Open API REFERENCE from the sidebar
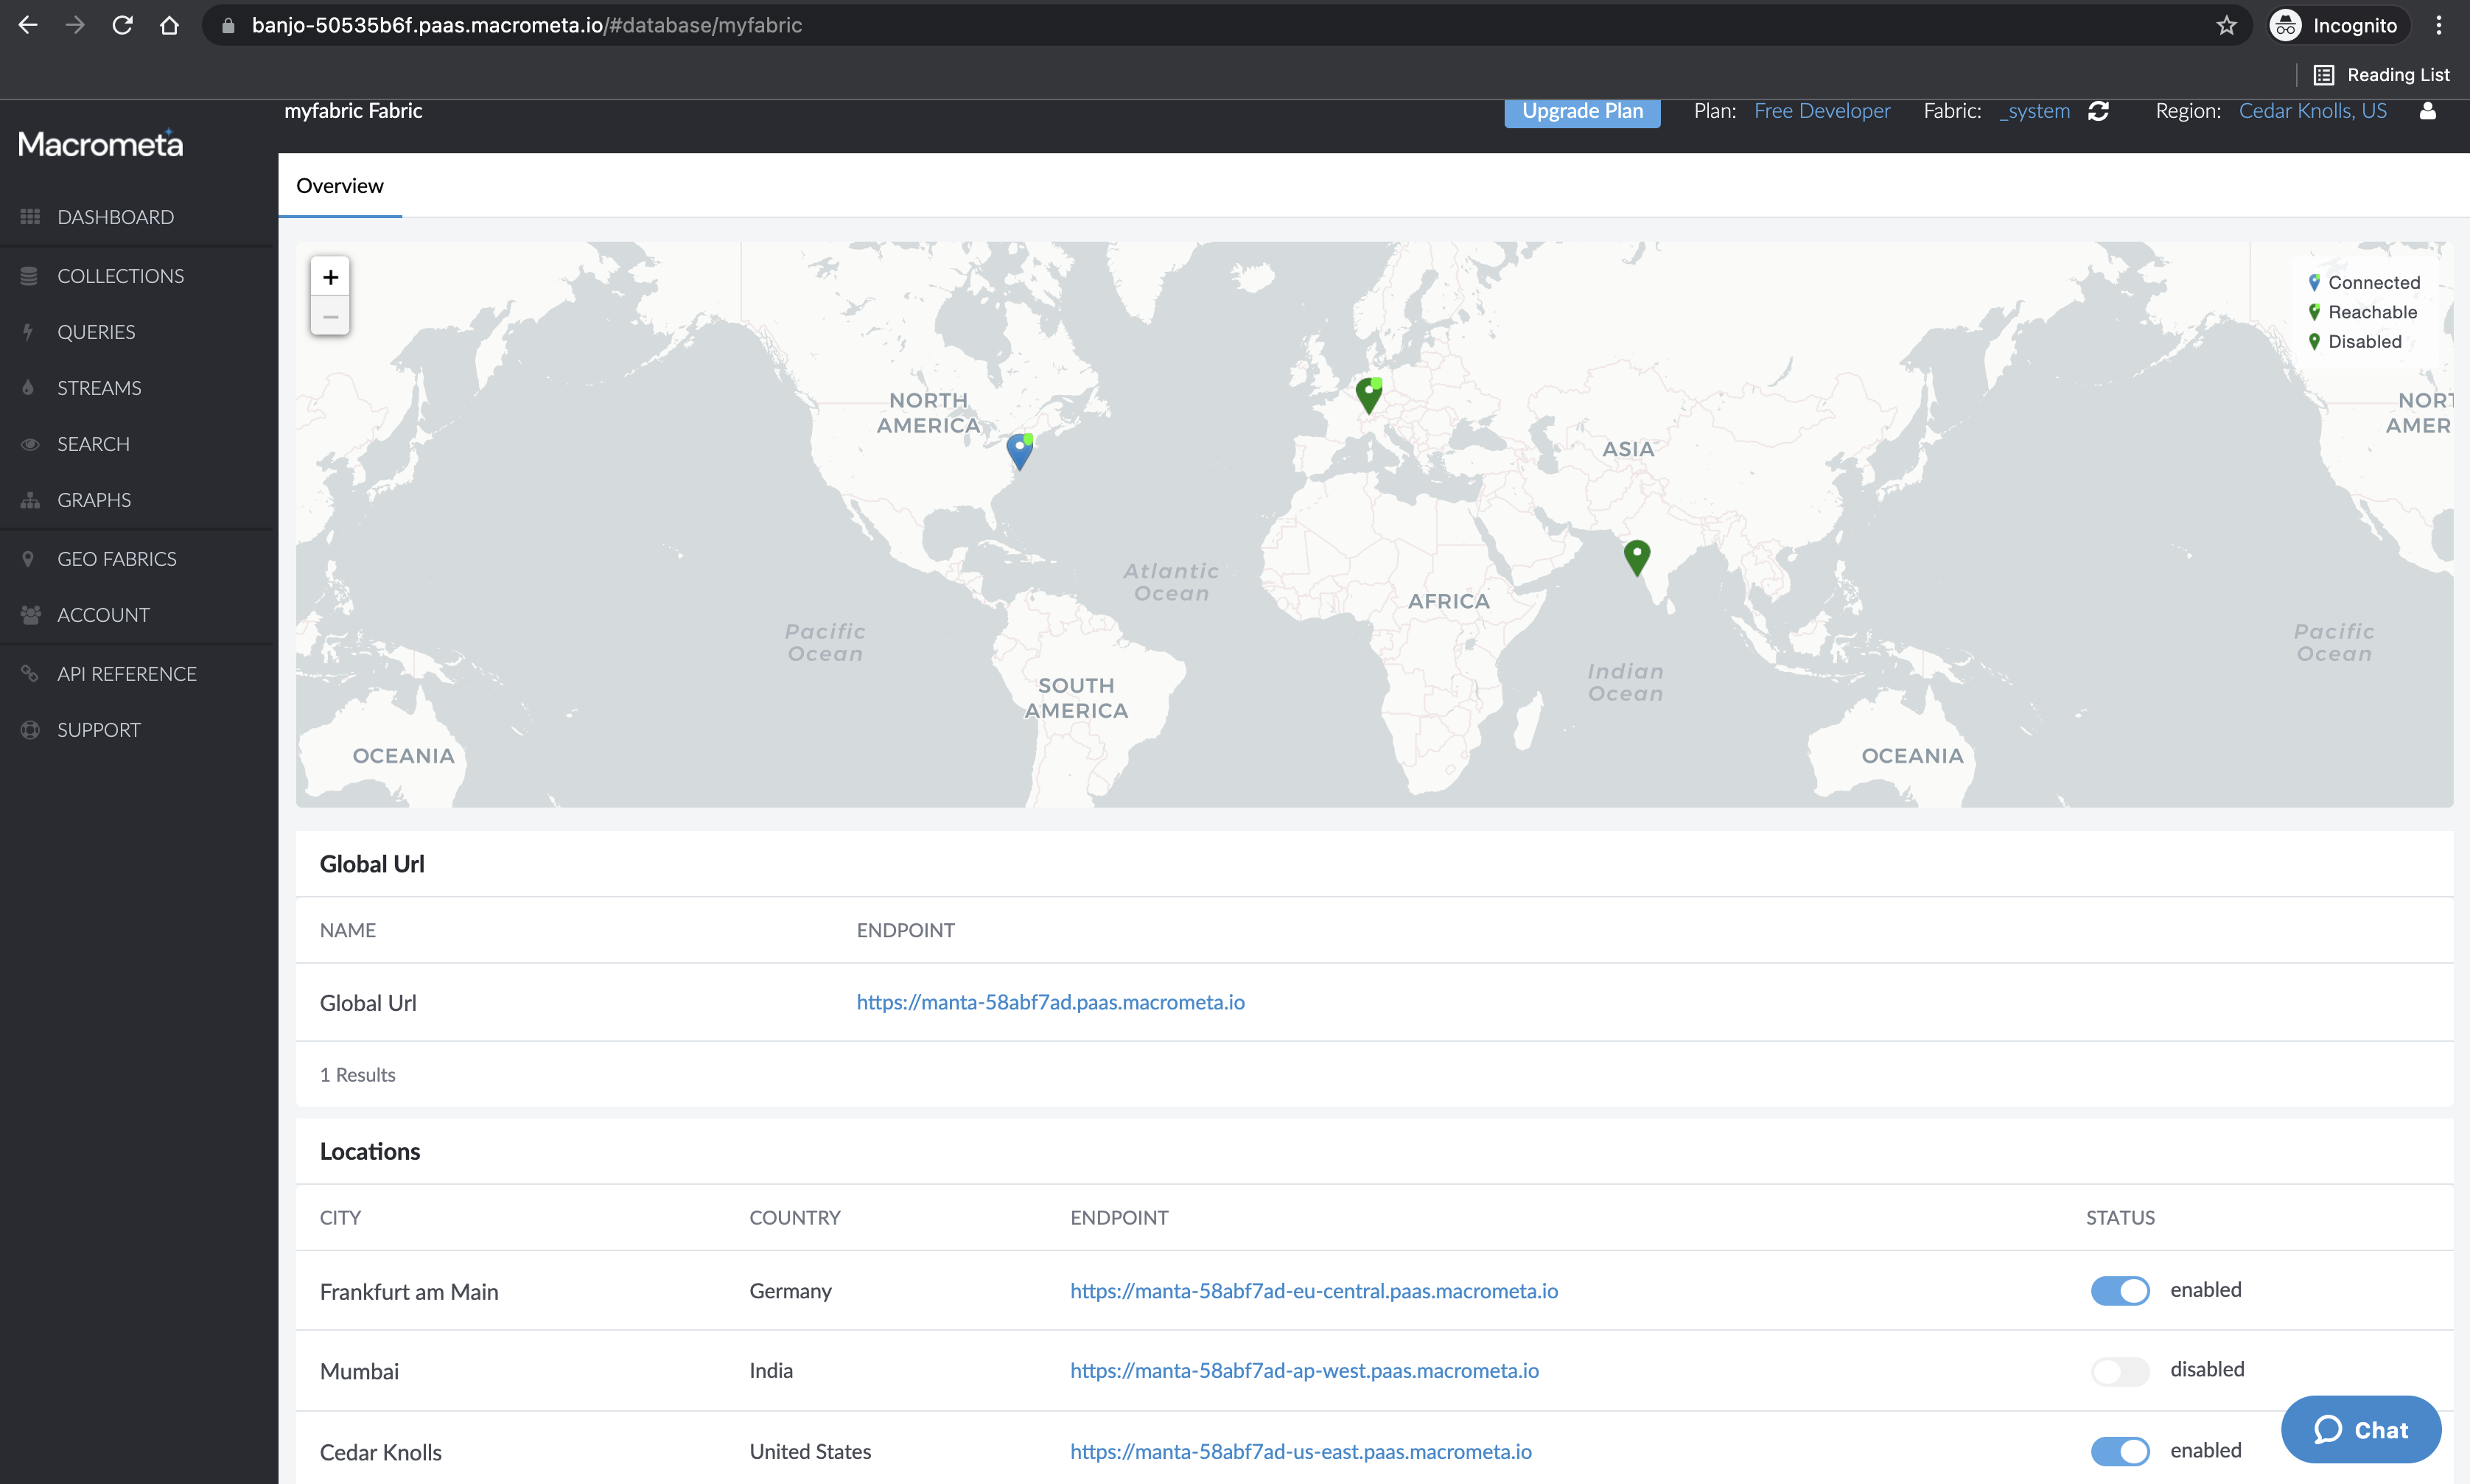This screenshot has width=2470, height=1484. coord(127,674)
